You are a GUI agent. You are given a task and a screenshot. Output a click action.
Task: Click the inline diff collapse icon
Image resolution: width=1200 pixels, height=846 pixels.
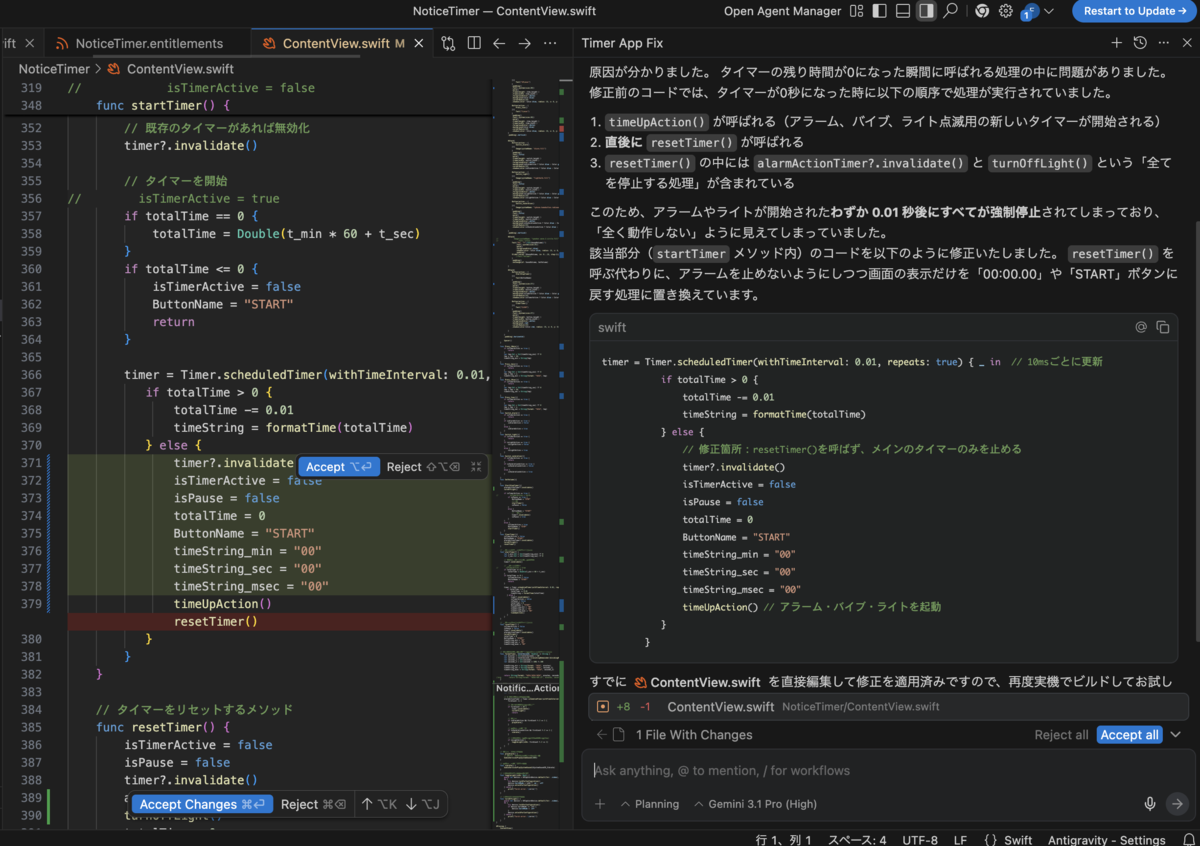pyautogui.click(x=476, y=467)
